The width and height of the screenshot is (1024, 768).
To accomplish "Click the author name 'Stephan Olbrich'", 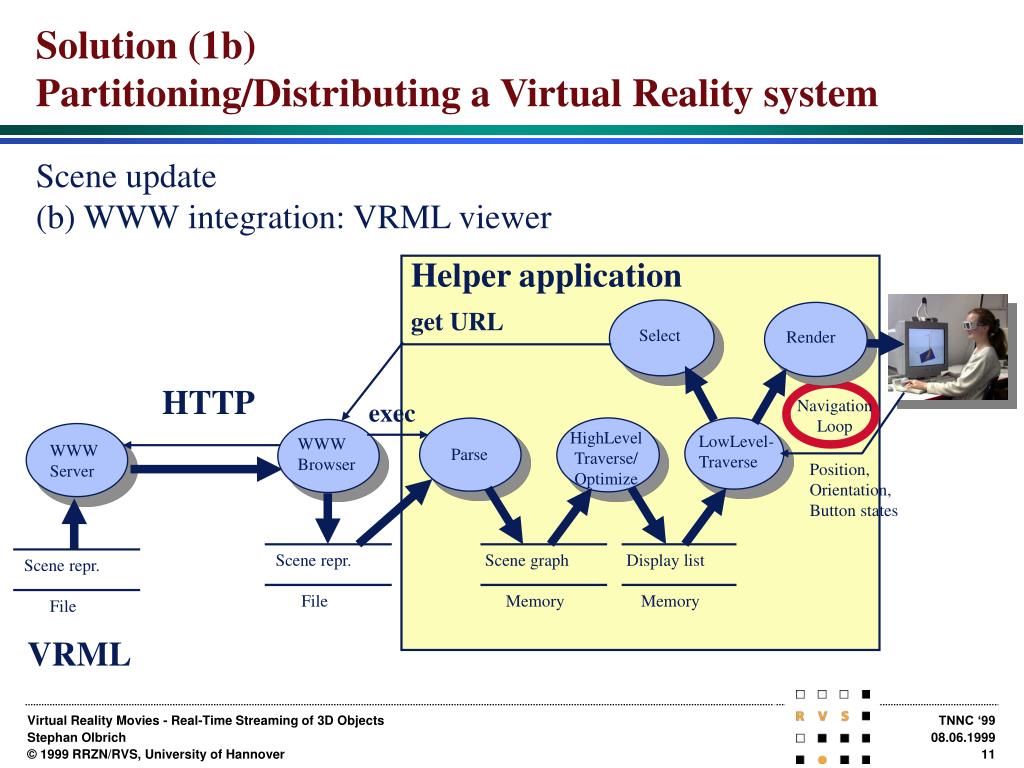I will coord(76,737).
